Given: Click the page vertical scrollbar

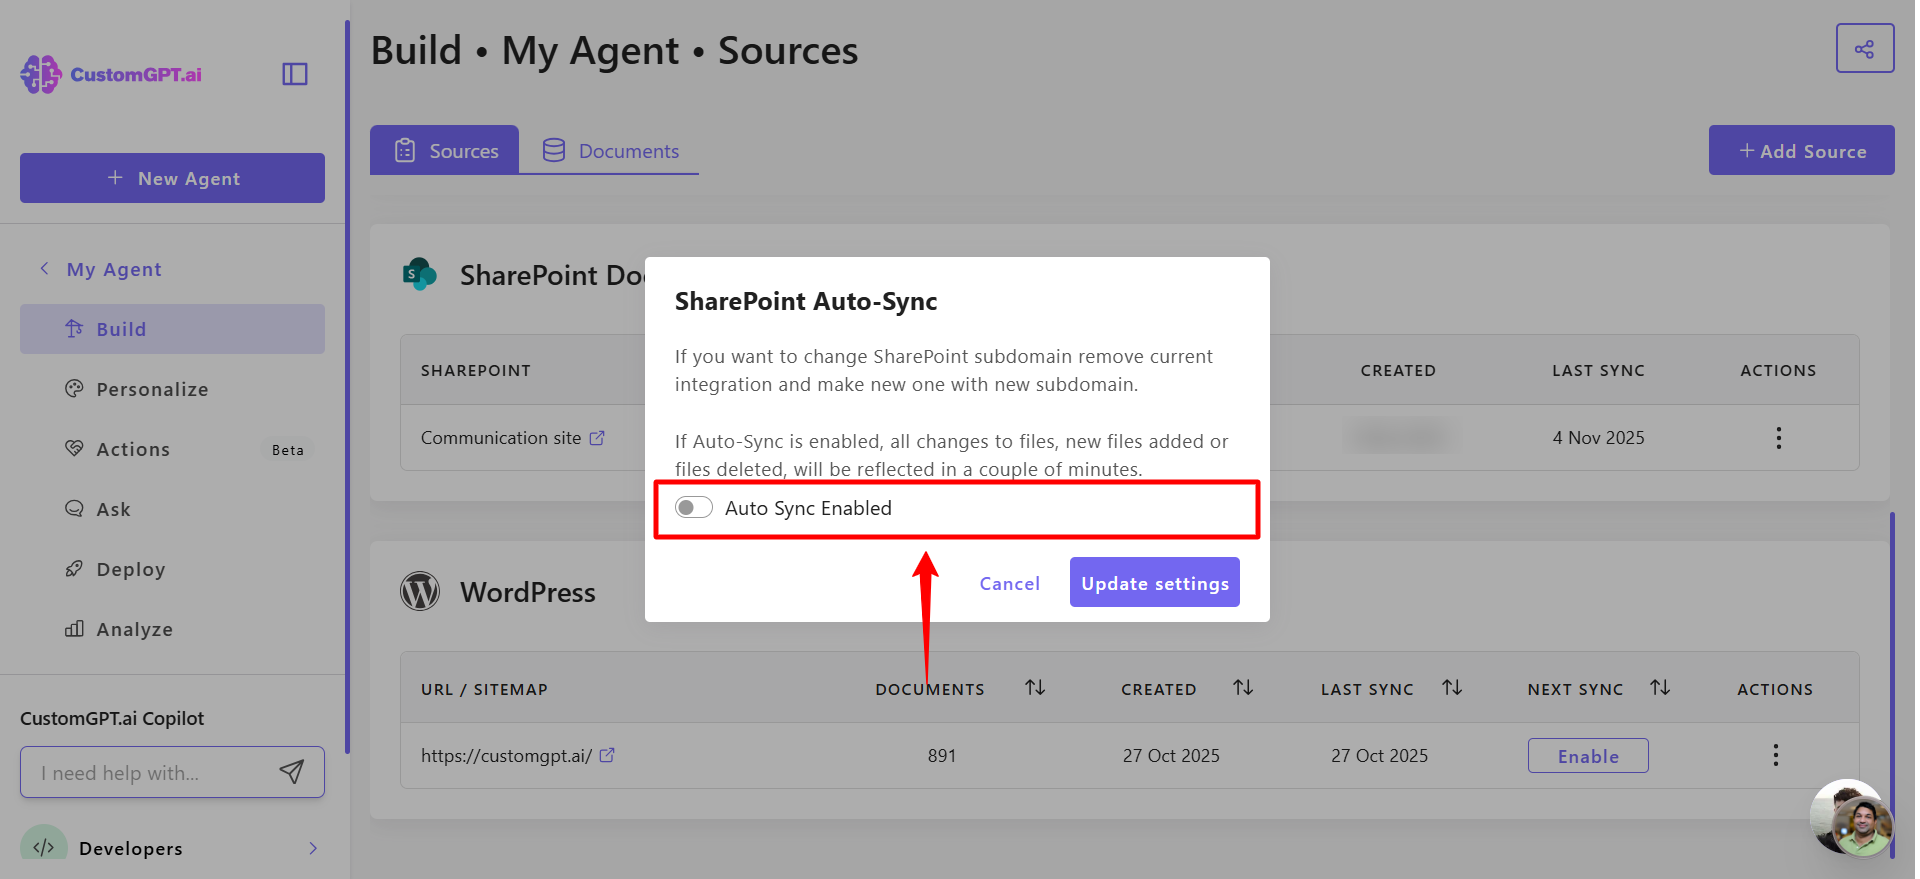Looking at the screenshot, I should [x=1892, y=685].
